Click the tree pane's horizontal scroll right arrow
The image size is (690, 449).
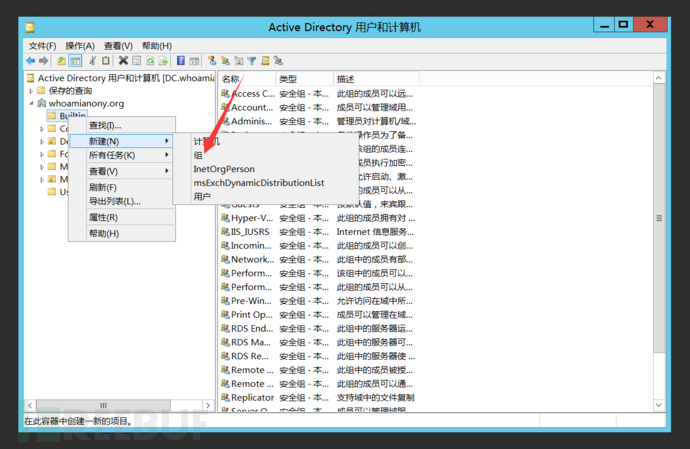[208, 405]
